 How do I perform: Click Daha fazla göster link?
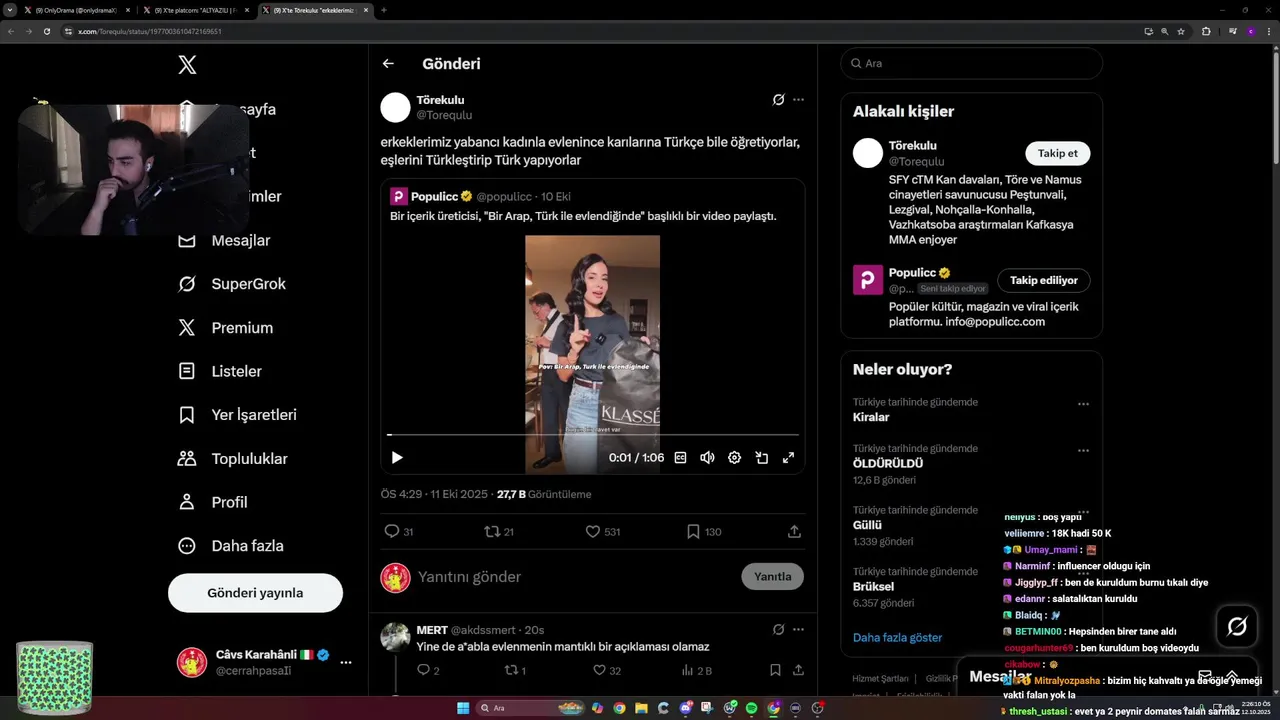(x=897, y=637)
